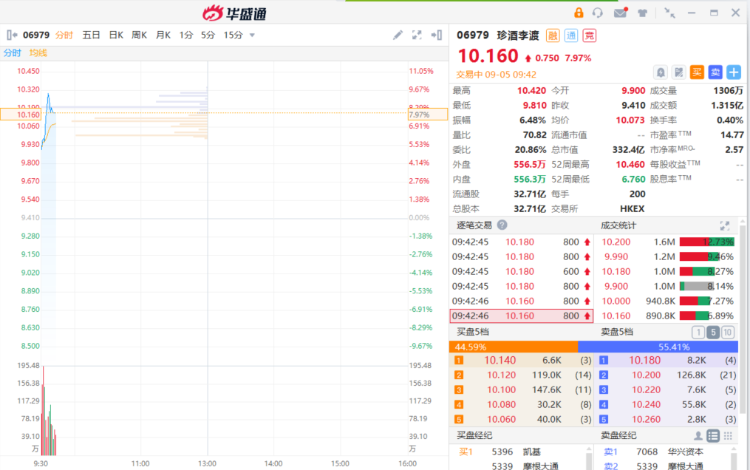Click the orange lock icon in title bar
This screenshot has height=470, width=750.
(578, 12)
